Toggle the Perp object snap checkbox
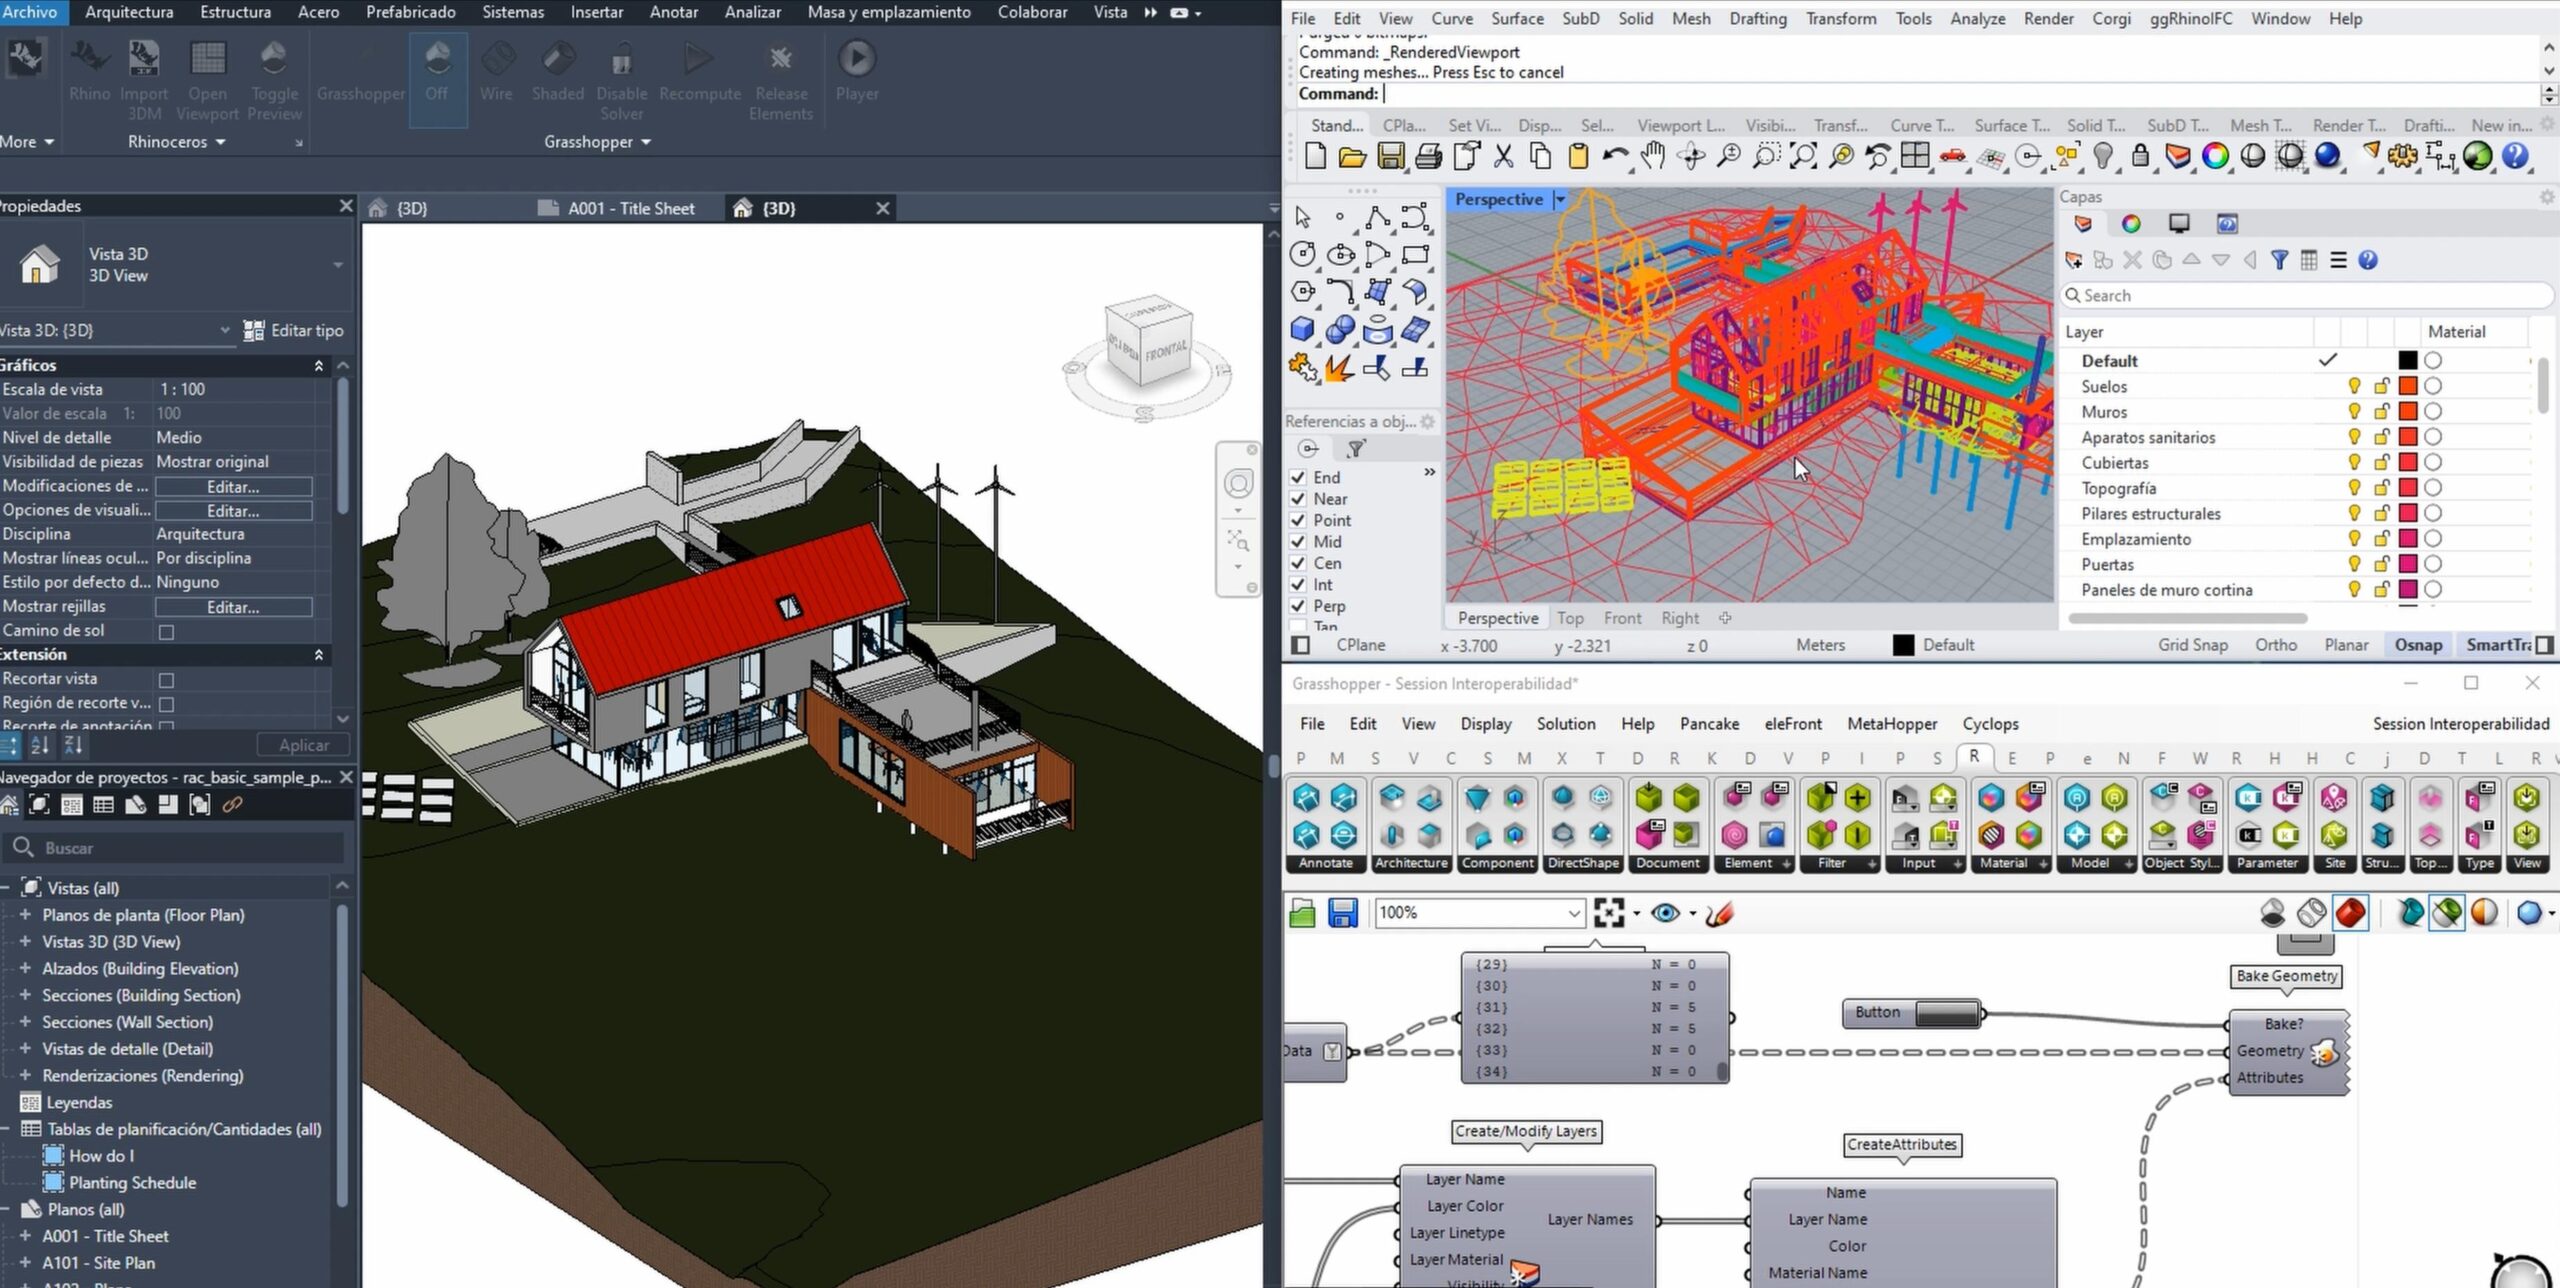Image resolution: width=2560 pixels, height=1288 pixels. pos(1298,605)
